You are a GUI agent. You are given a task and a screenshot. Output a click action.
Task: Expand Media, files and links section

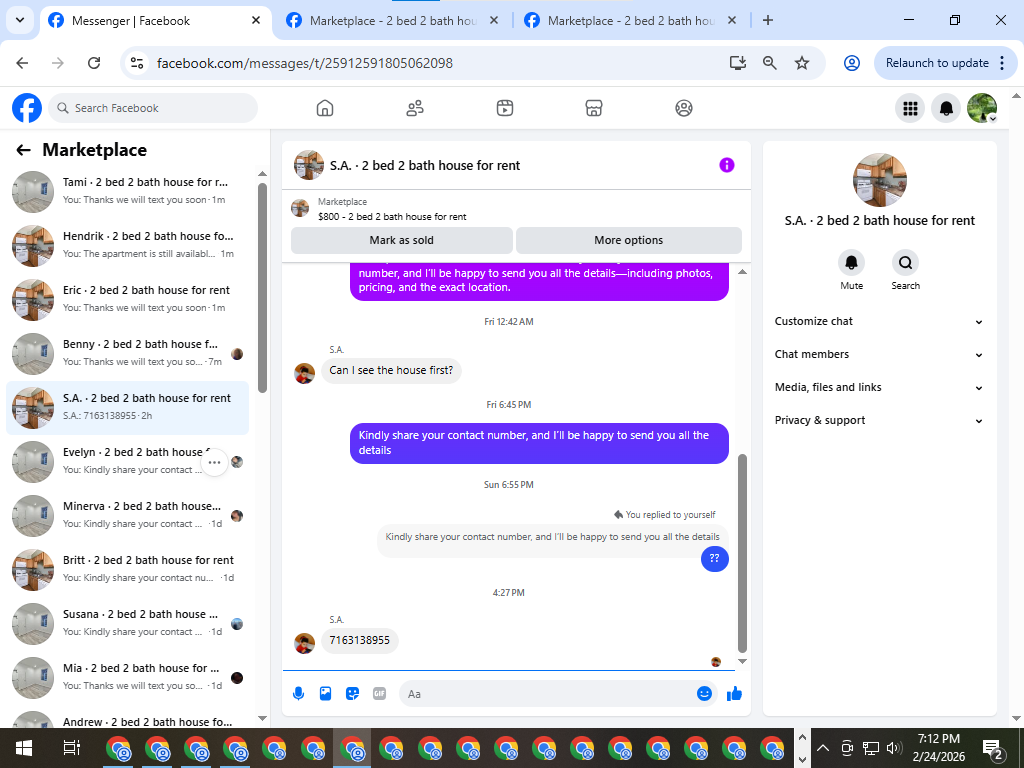(x=878, y=387)
